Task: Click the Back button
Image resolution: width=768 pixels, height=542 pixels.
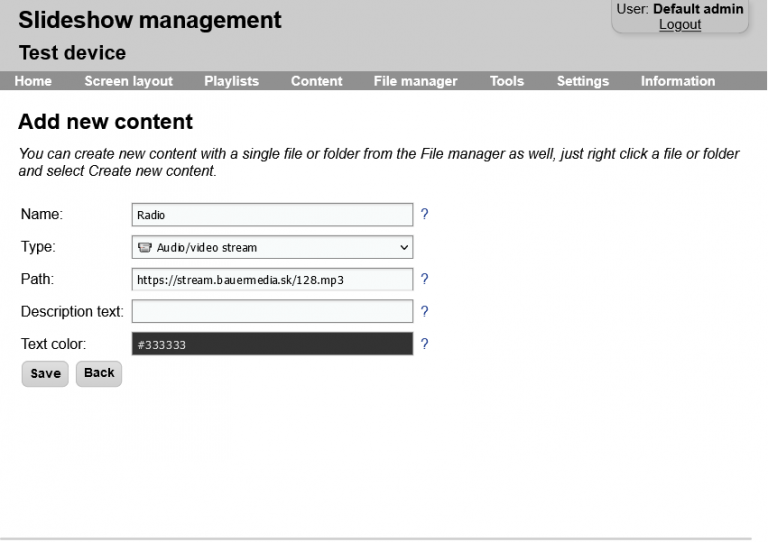Action: tap(99, 373)
